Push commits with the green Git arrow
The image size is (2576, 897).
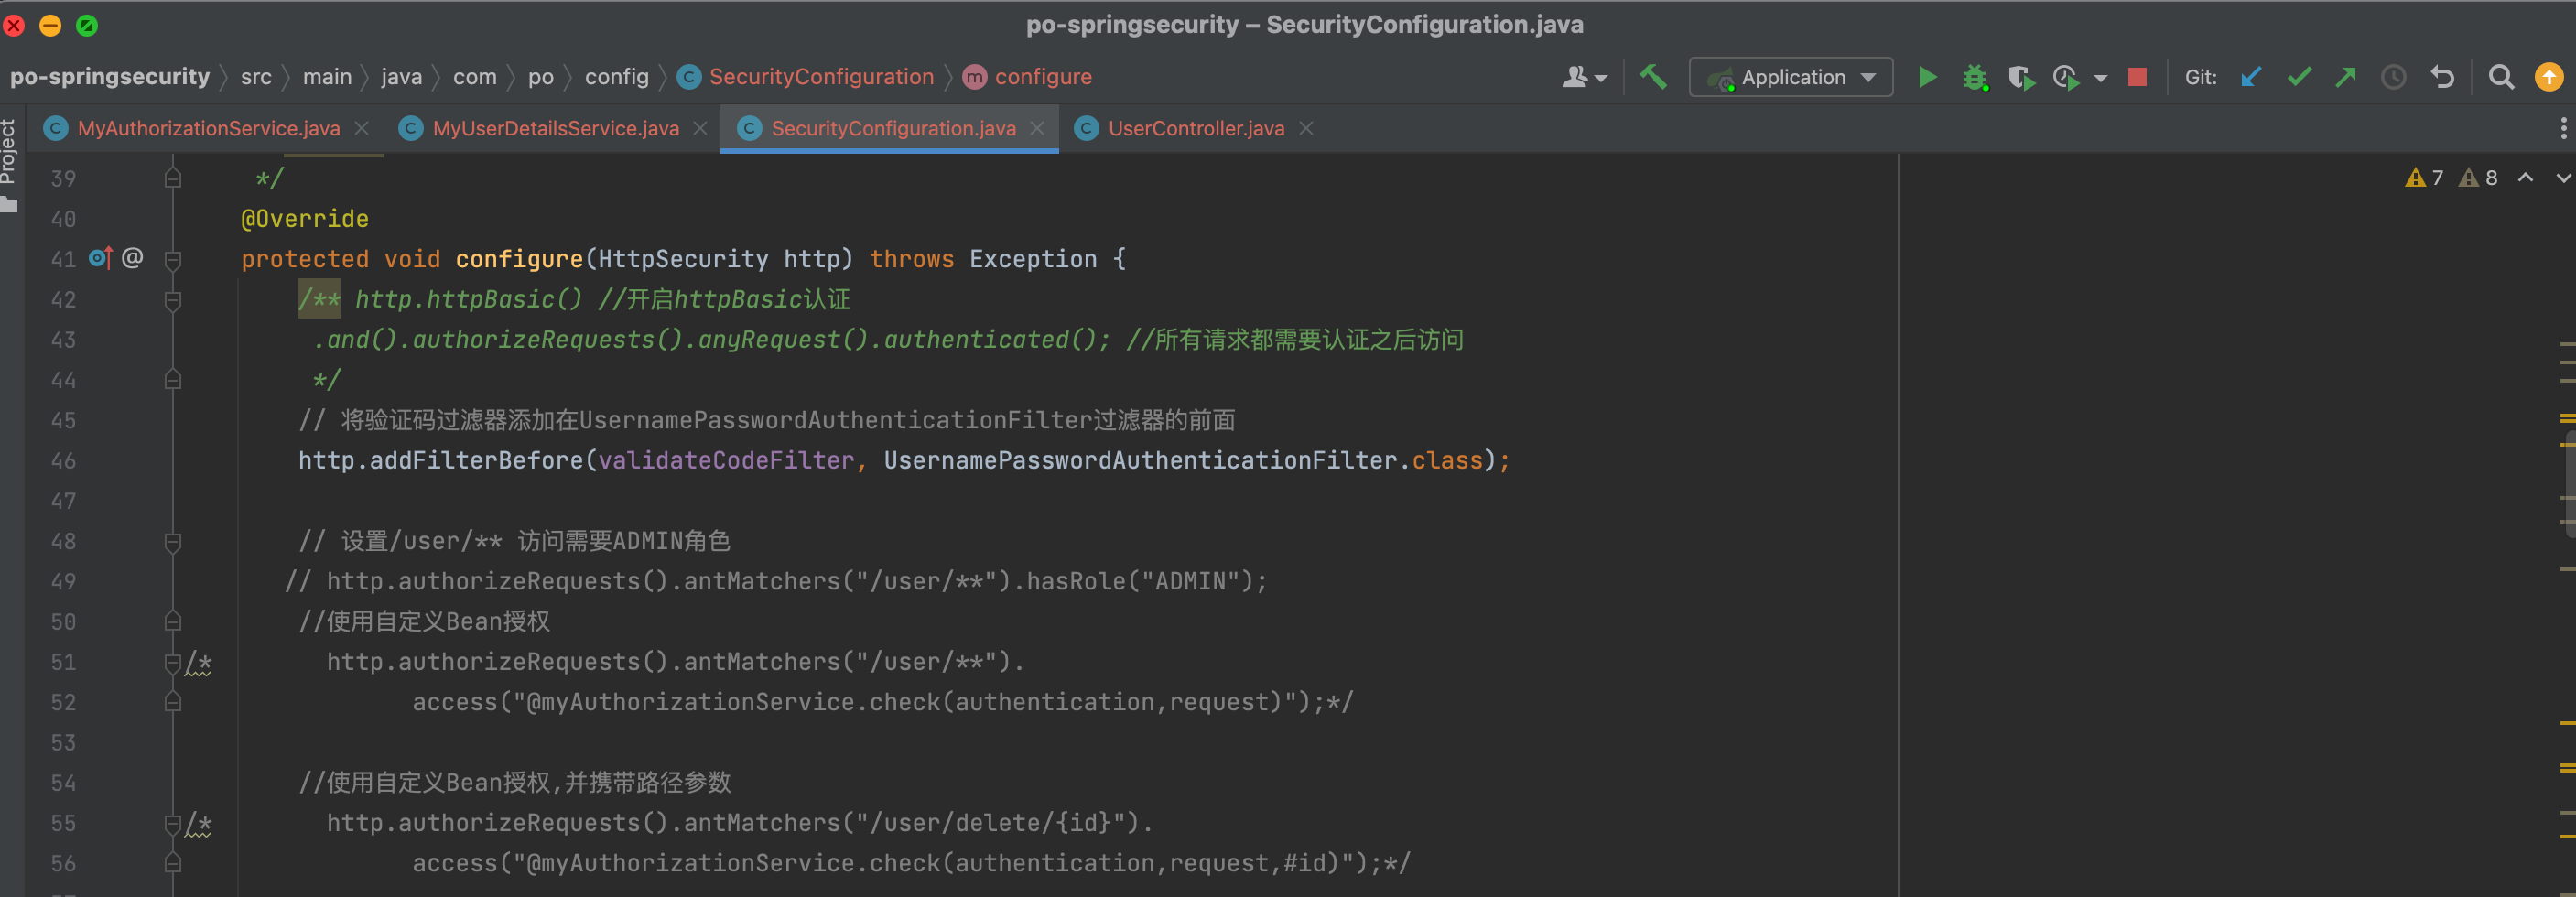[2346, 77]
